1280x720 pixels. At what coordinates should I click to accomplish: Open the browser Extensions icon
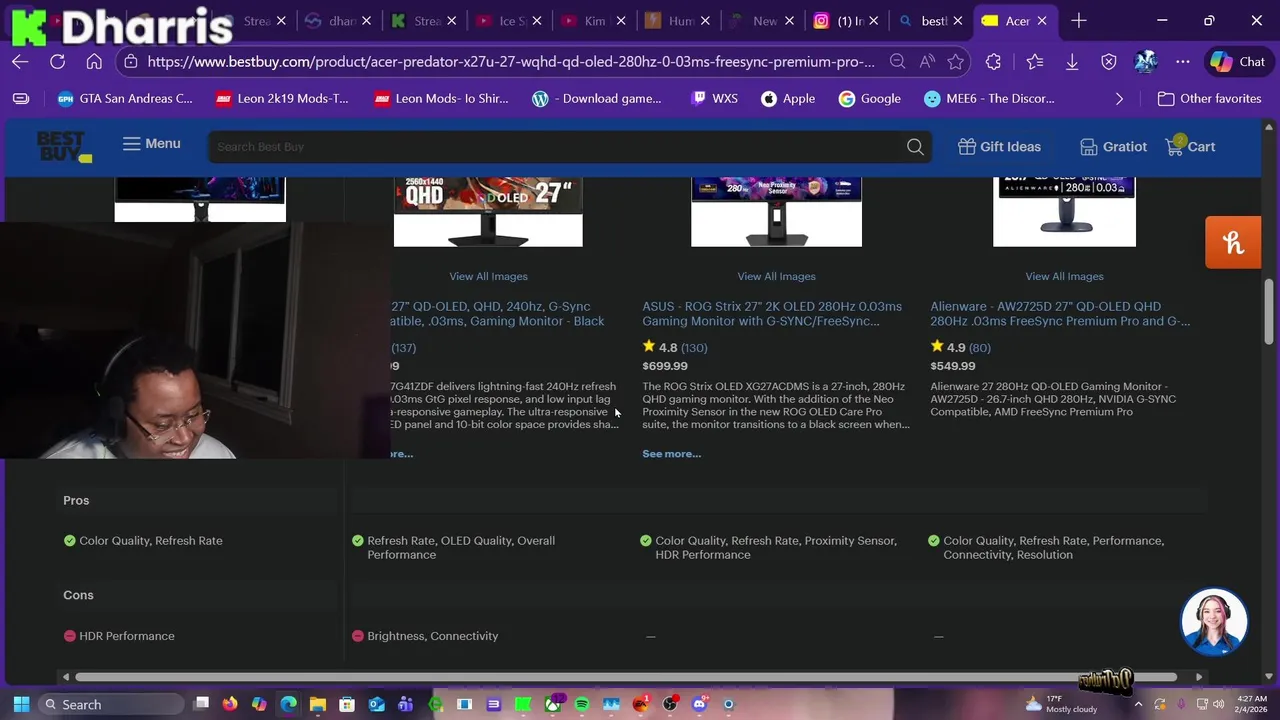pos(993,62)
